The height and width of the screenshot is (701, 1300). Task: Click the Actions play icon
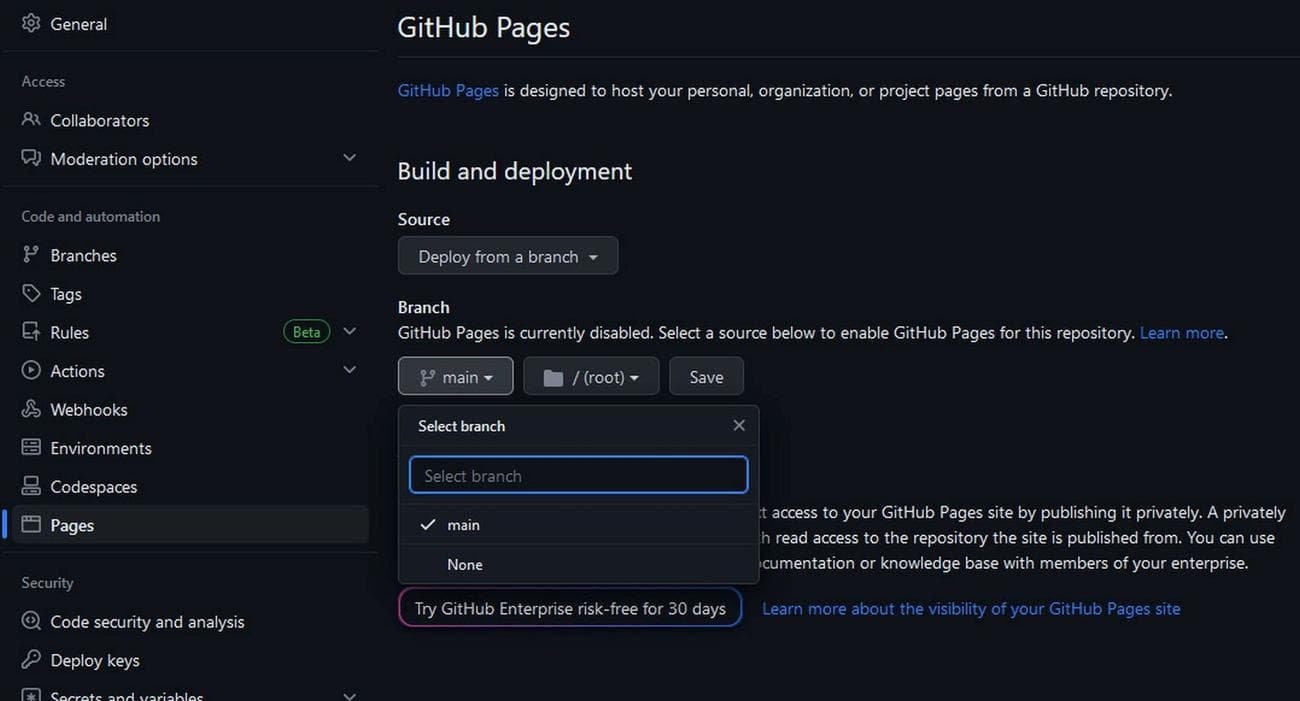(31, 370)
